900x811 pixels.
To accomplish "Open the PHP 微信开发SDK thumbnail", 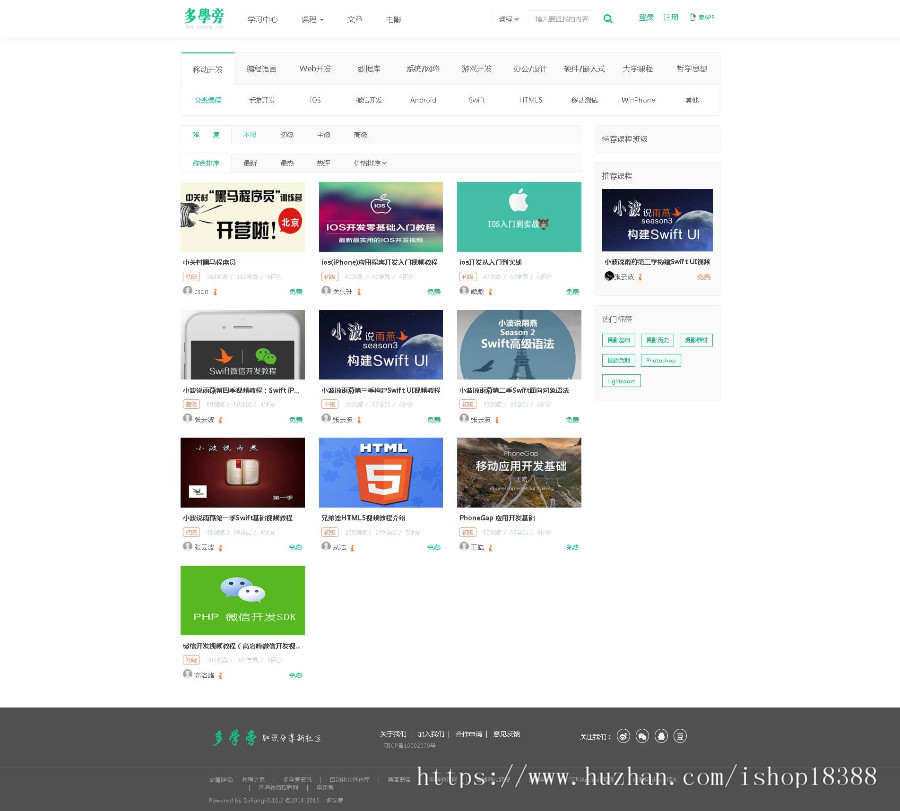I will pyautogui.click(x=243, y=600).
